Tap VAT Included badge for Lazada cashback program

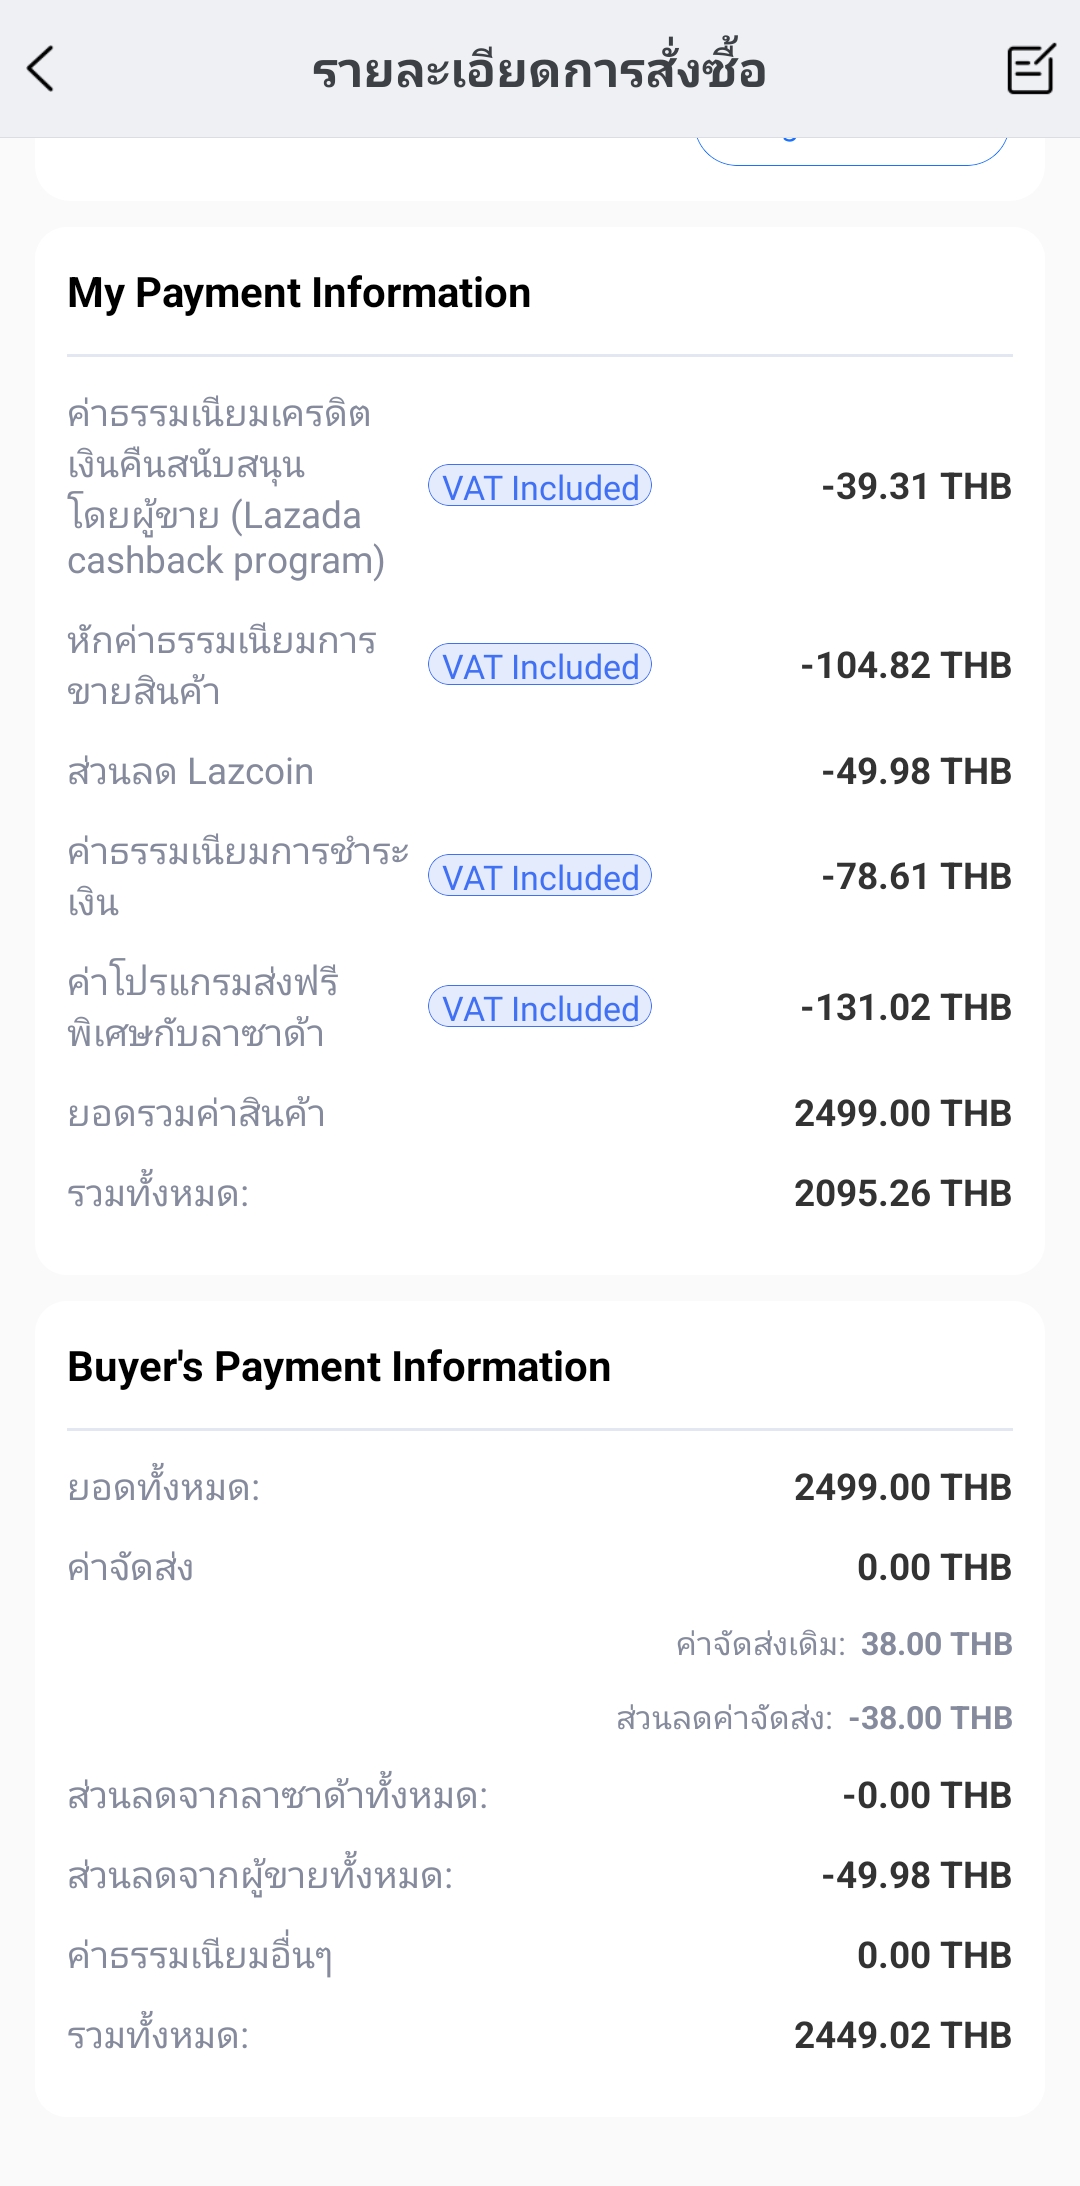(x=540, y=487)
